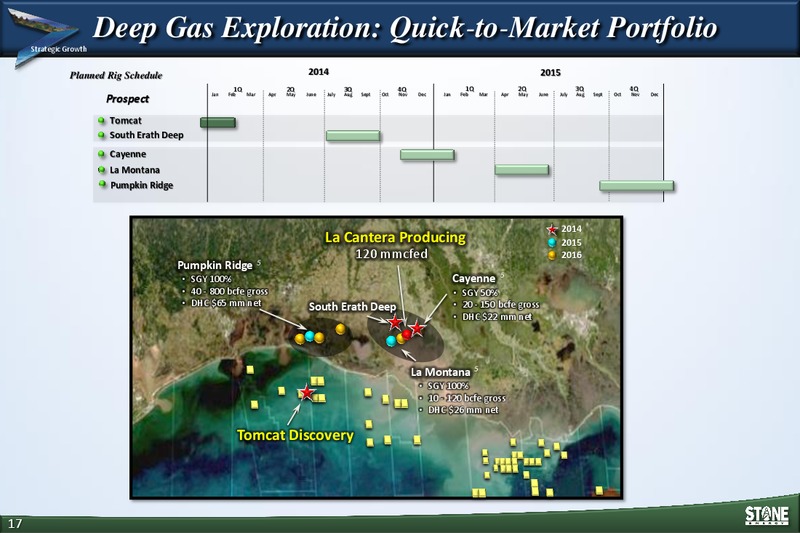Click the Strategic Growth arrow logo

click(x=45, y=37)
